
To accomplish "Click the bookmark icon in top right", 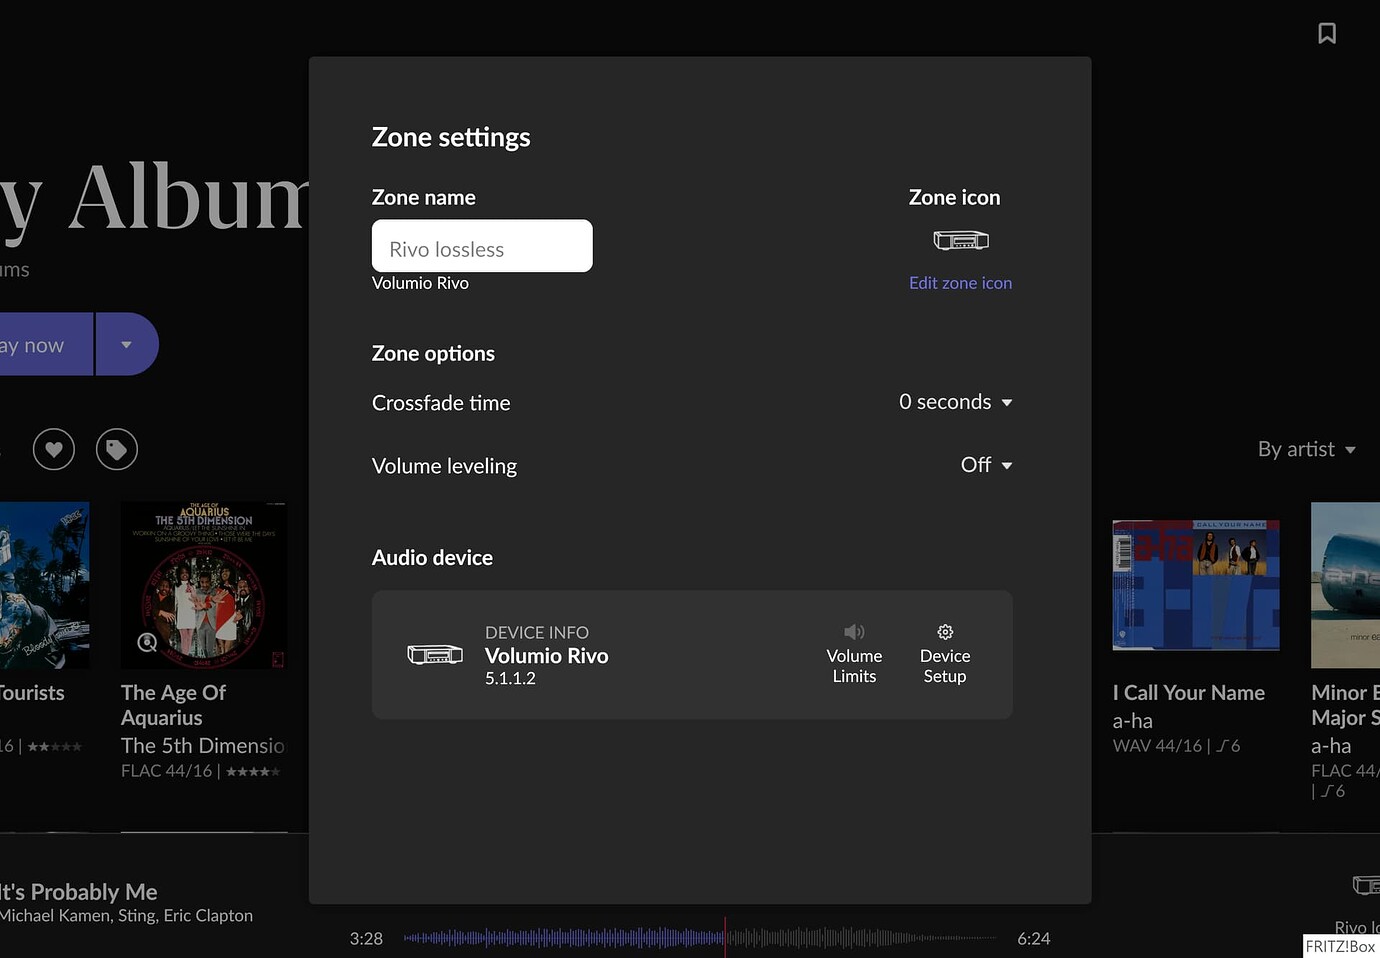I will click(1327, 33).
